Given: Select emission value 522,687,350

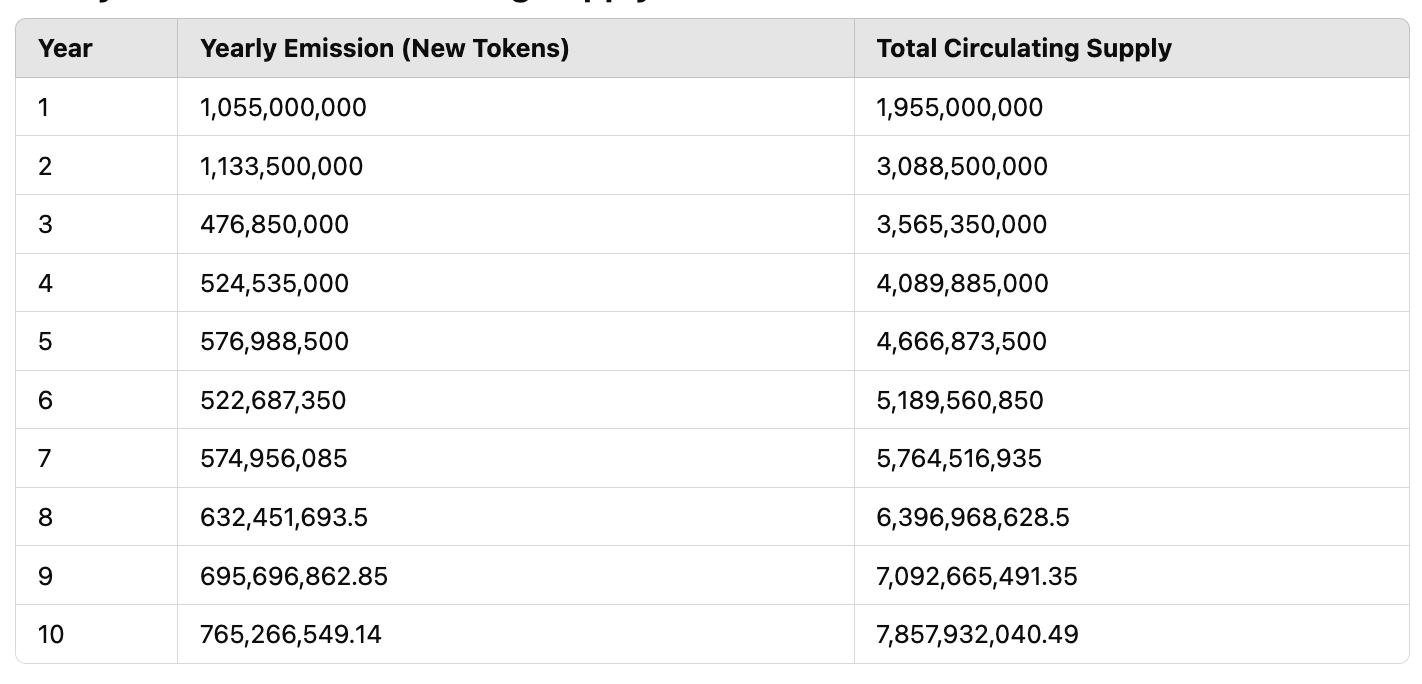Looking at the screenshot, I should tap(274, 400).
